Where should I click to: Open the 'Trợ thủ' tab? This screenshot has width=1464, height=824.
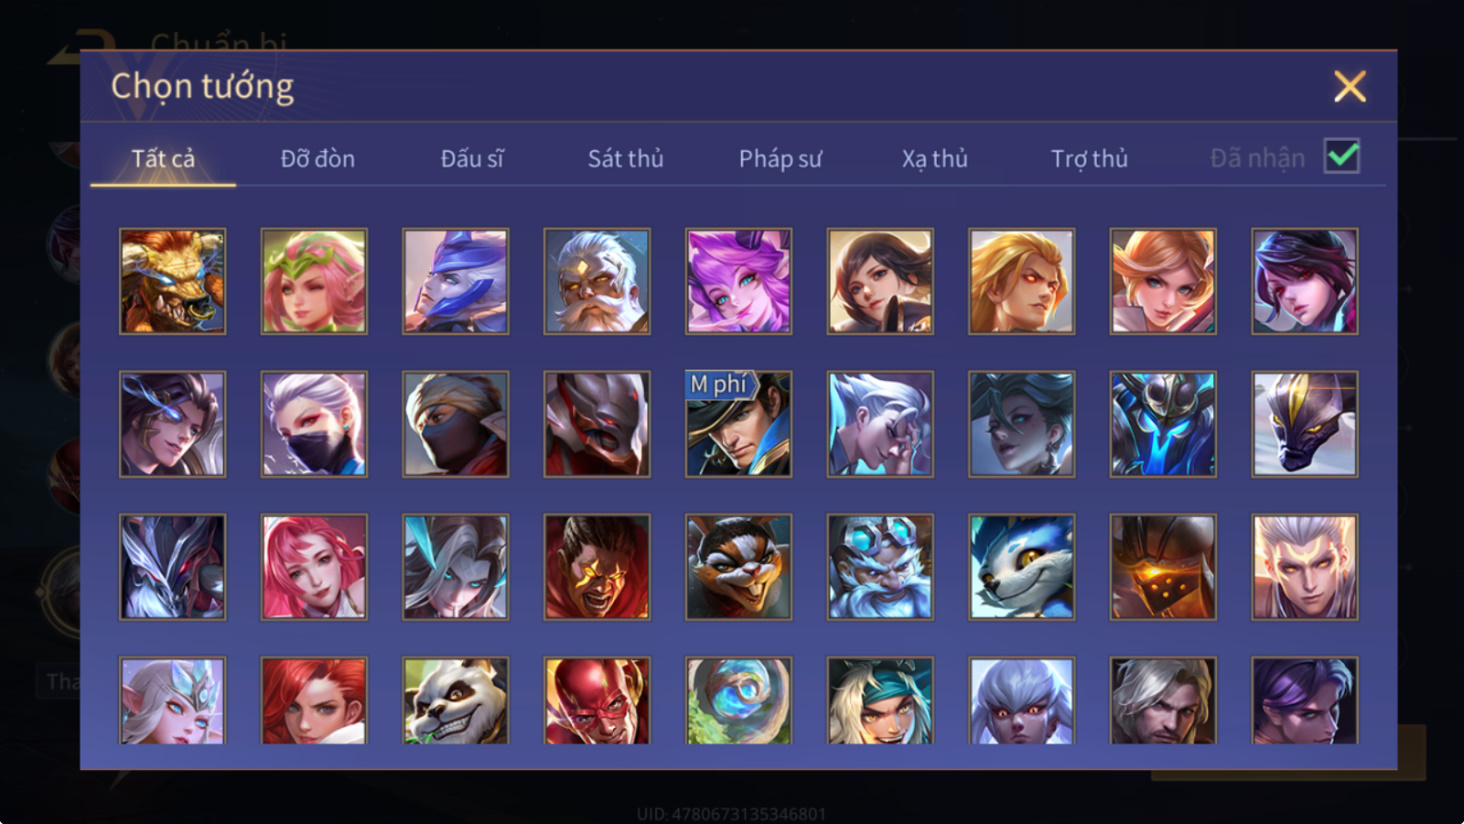[x=1089, y=158]
